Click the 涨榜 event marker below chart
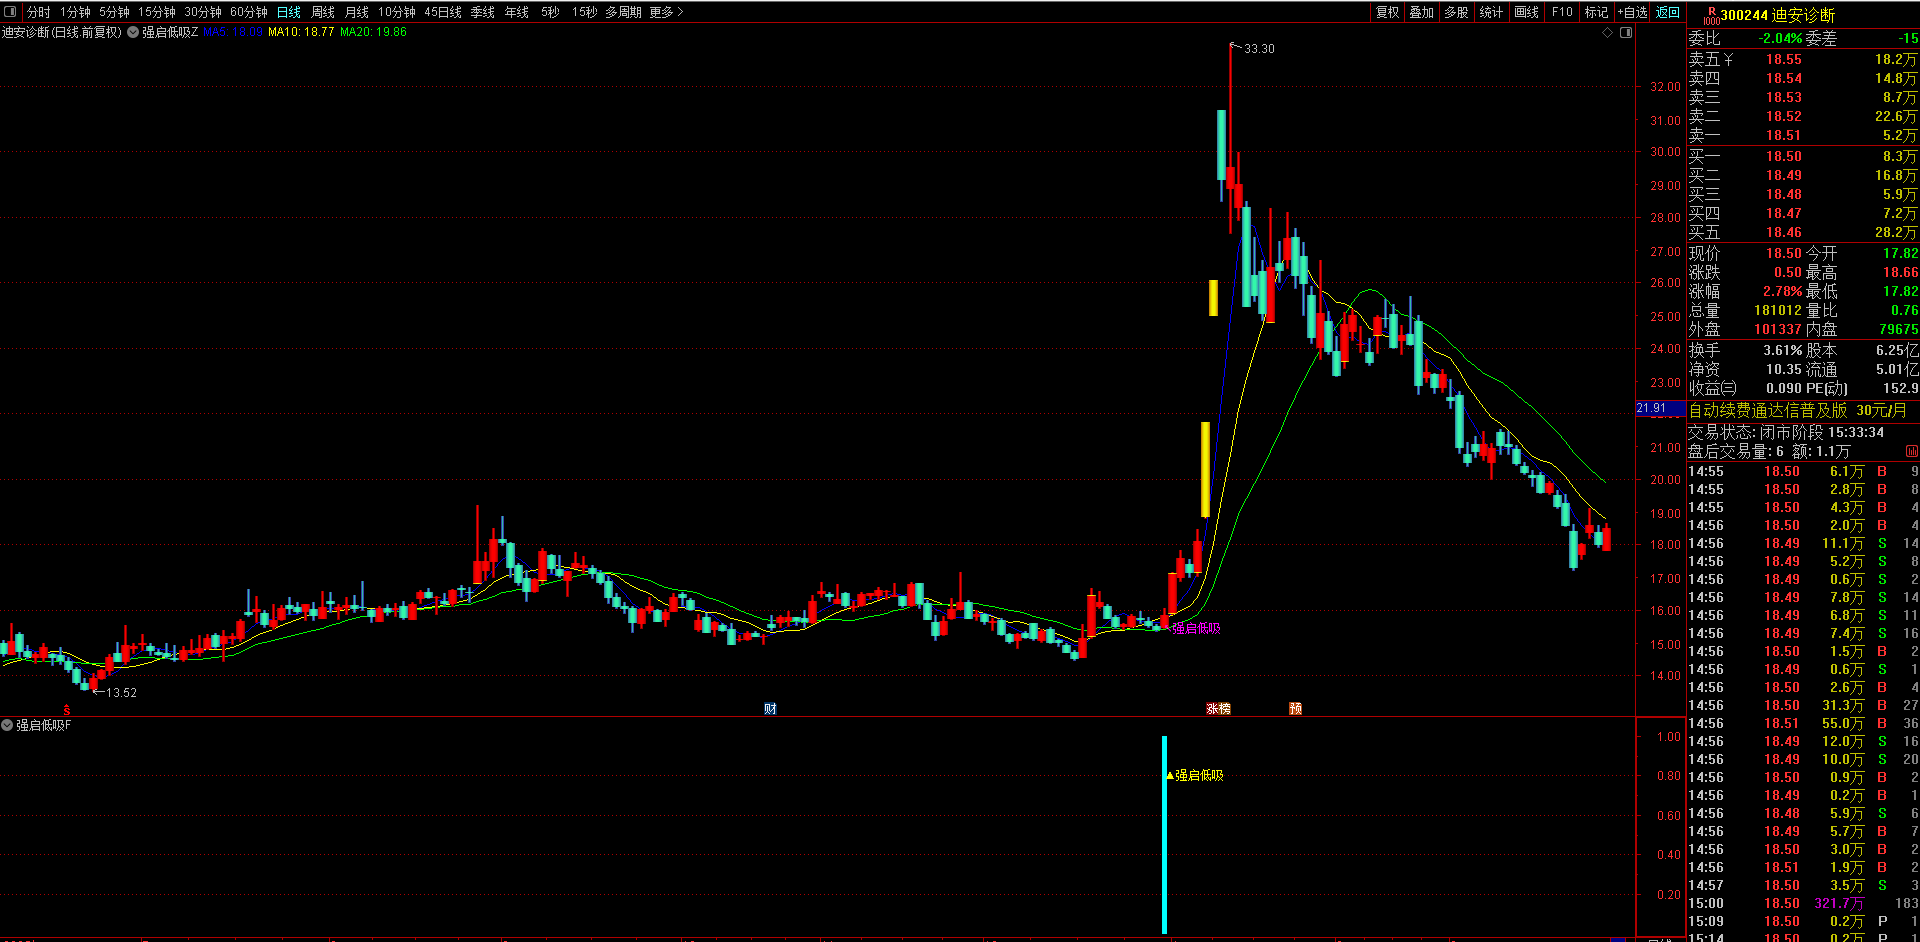The image size is (1920, 942). (x=1218, y=708)
